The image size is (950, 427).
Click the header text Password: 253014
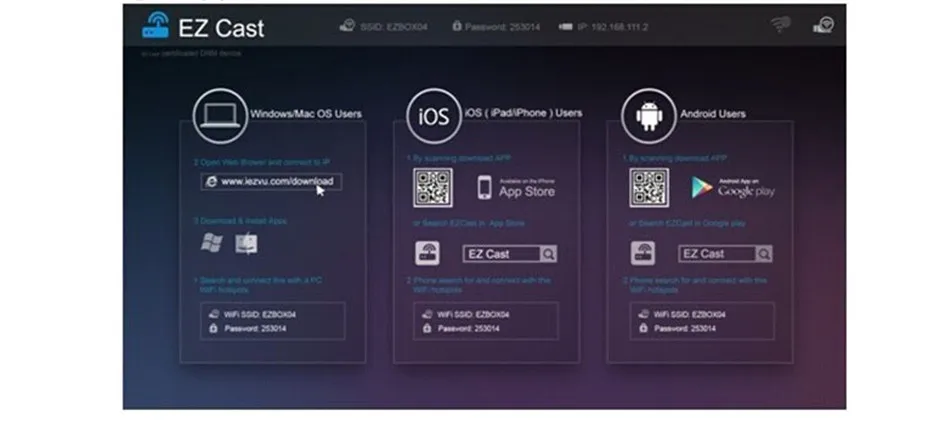click(502, 27)
